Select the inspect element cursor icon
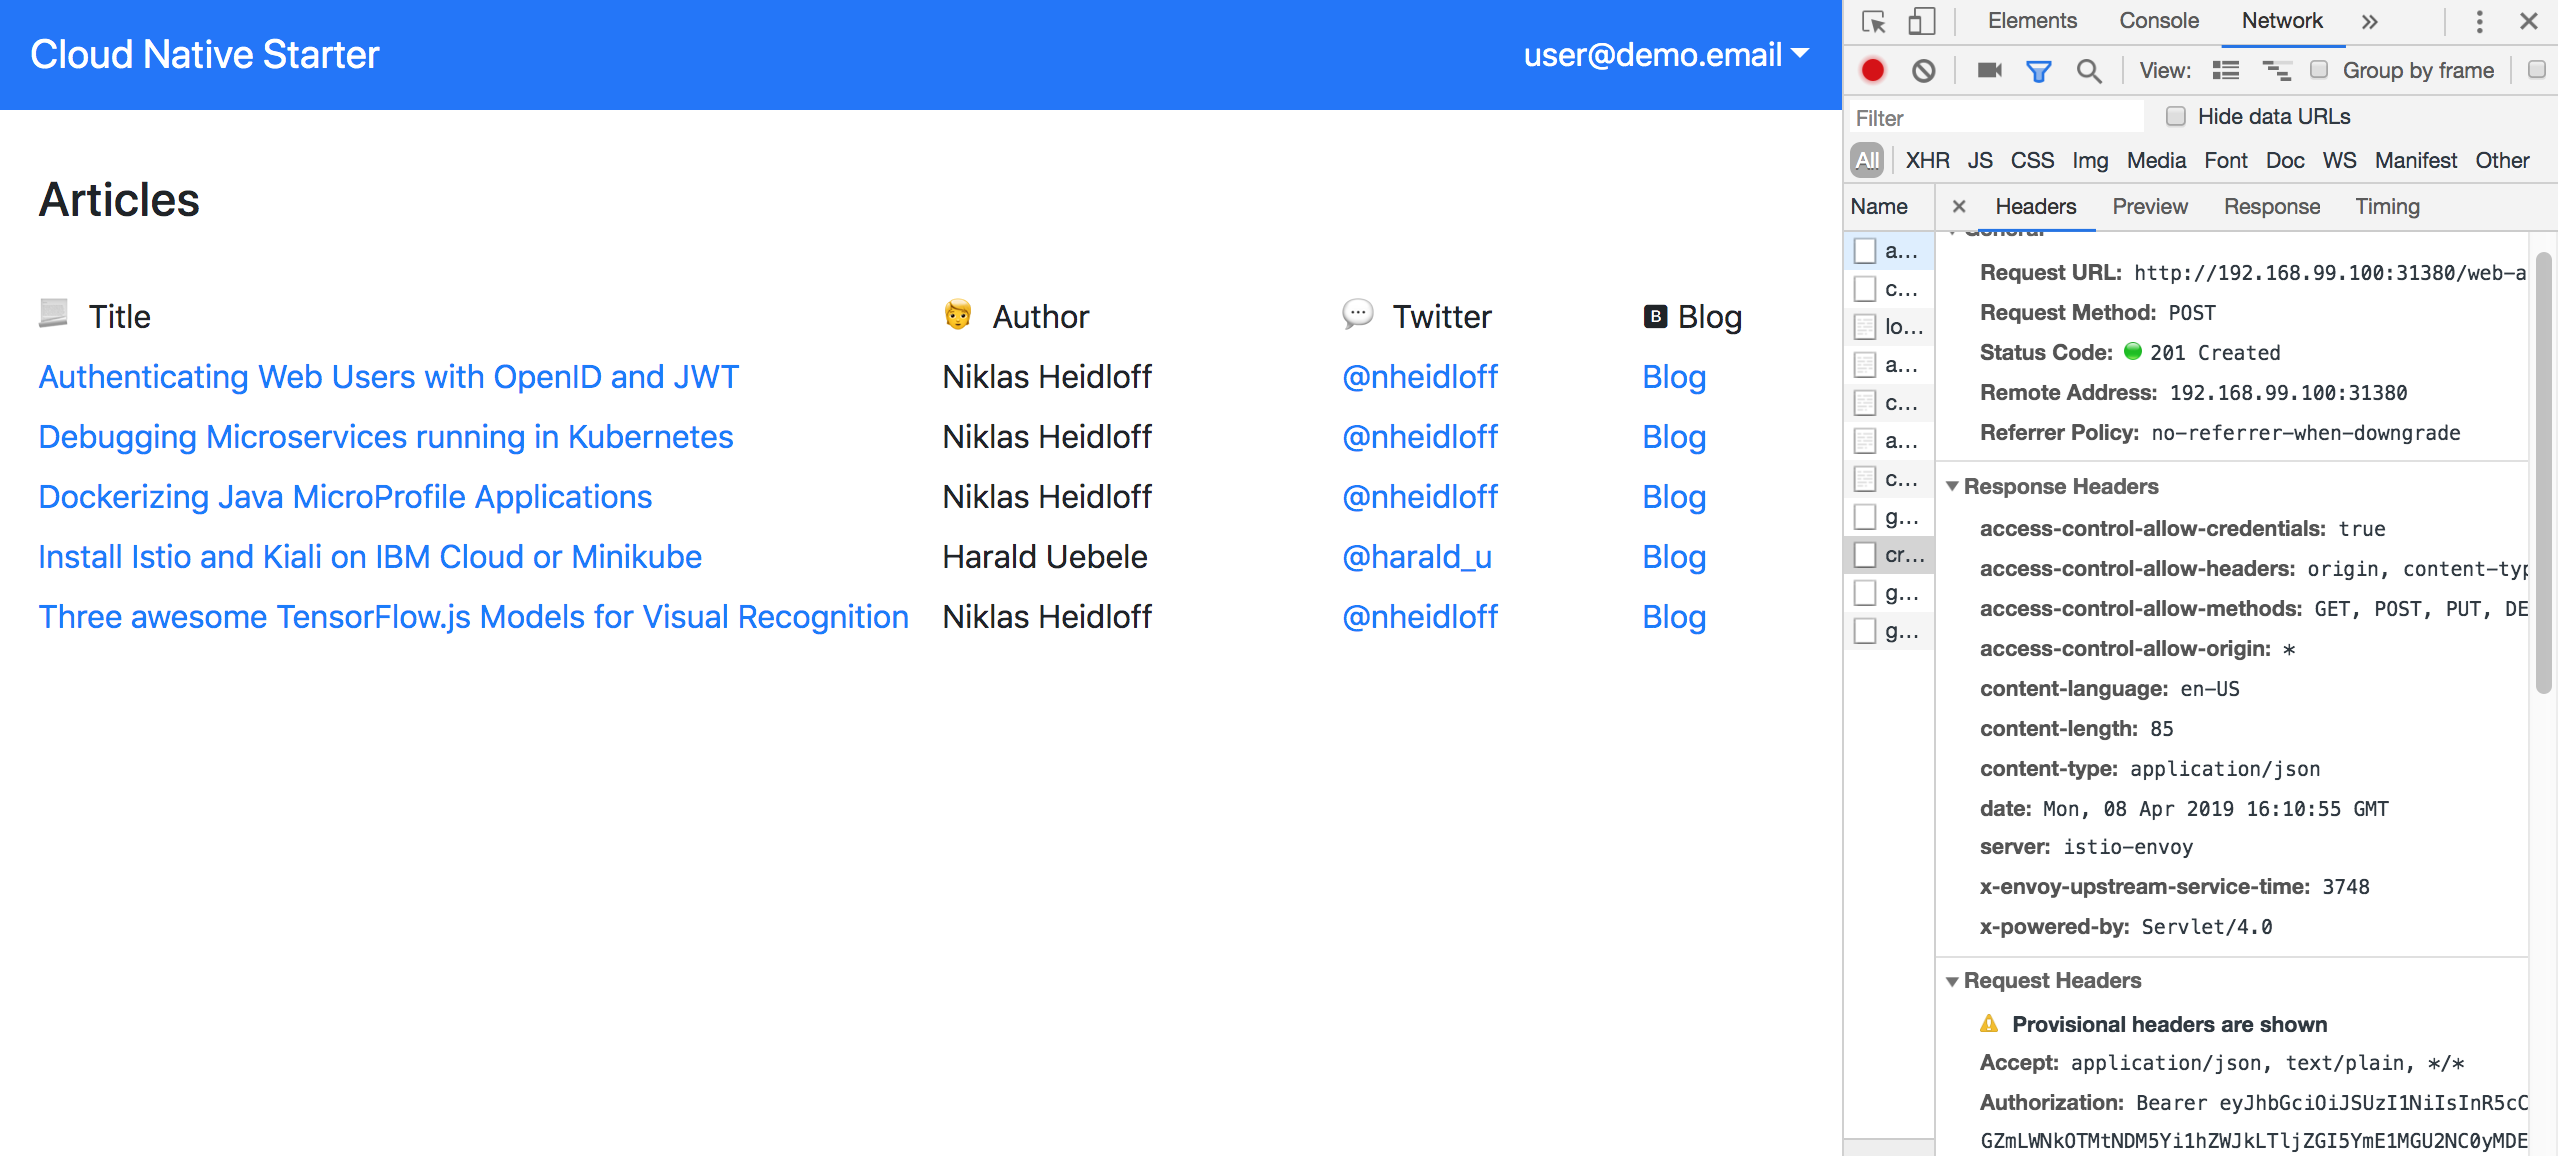Image resolution: width=2558 pixels, height=1156 pixels. tap(1873, 21)
